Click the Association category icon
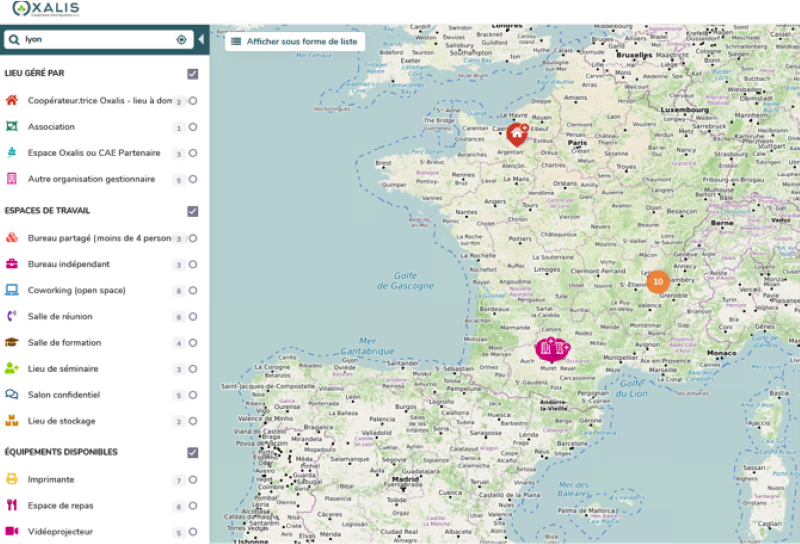Image resolution: width=800 pixels, height=544 pixels. 12,127
